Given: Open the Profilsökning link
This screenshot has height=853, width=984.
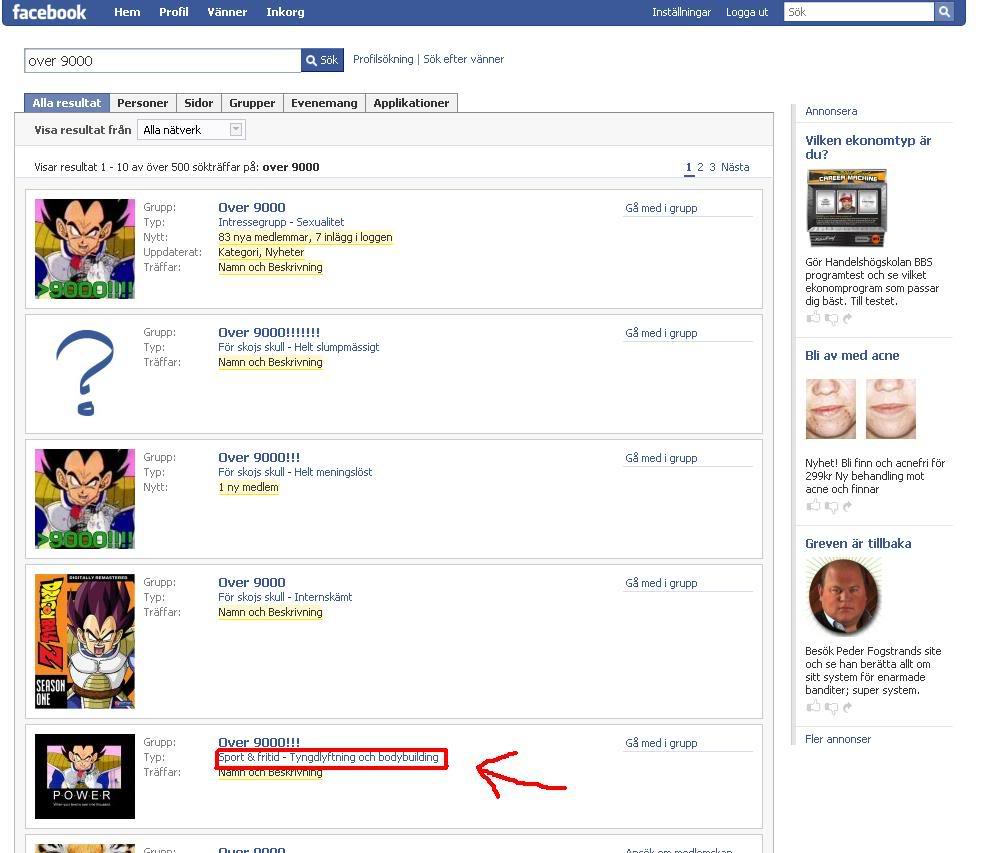Looking at the screenshot, I should (x=383, y=59).
